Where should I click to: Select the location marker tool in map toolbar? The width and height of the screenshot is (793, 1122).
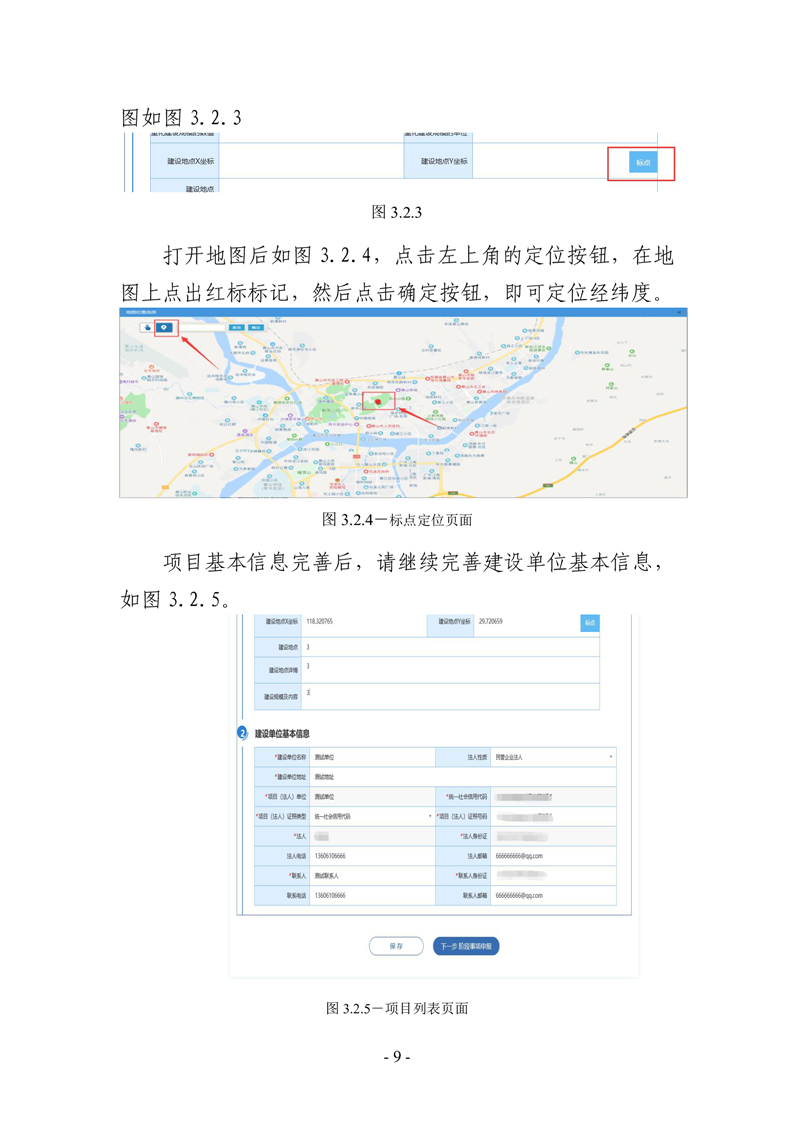[165, 327]
